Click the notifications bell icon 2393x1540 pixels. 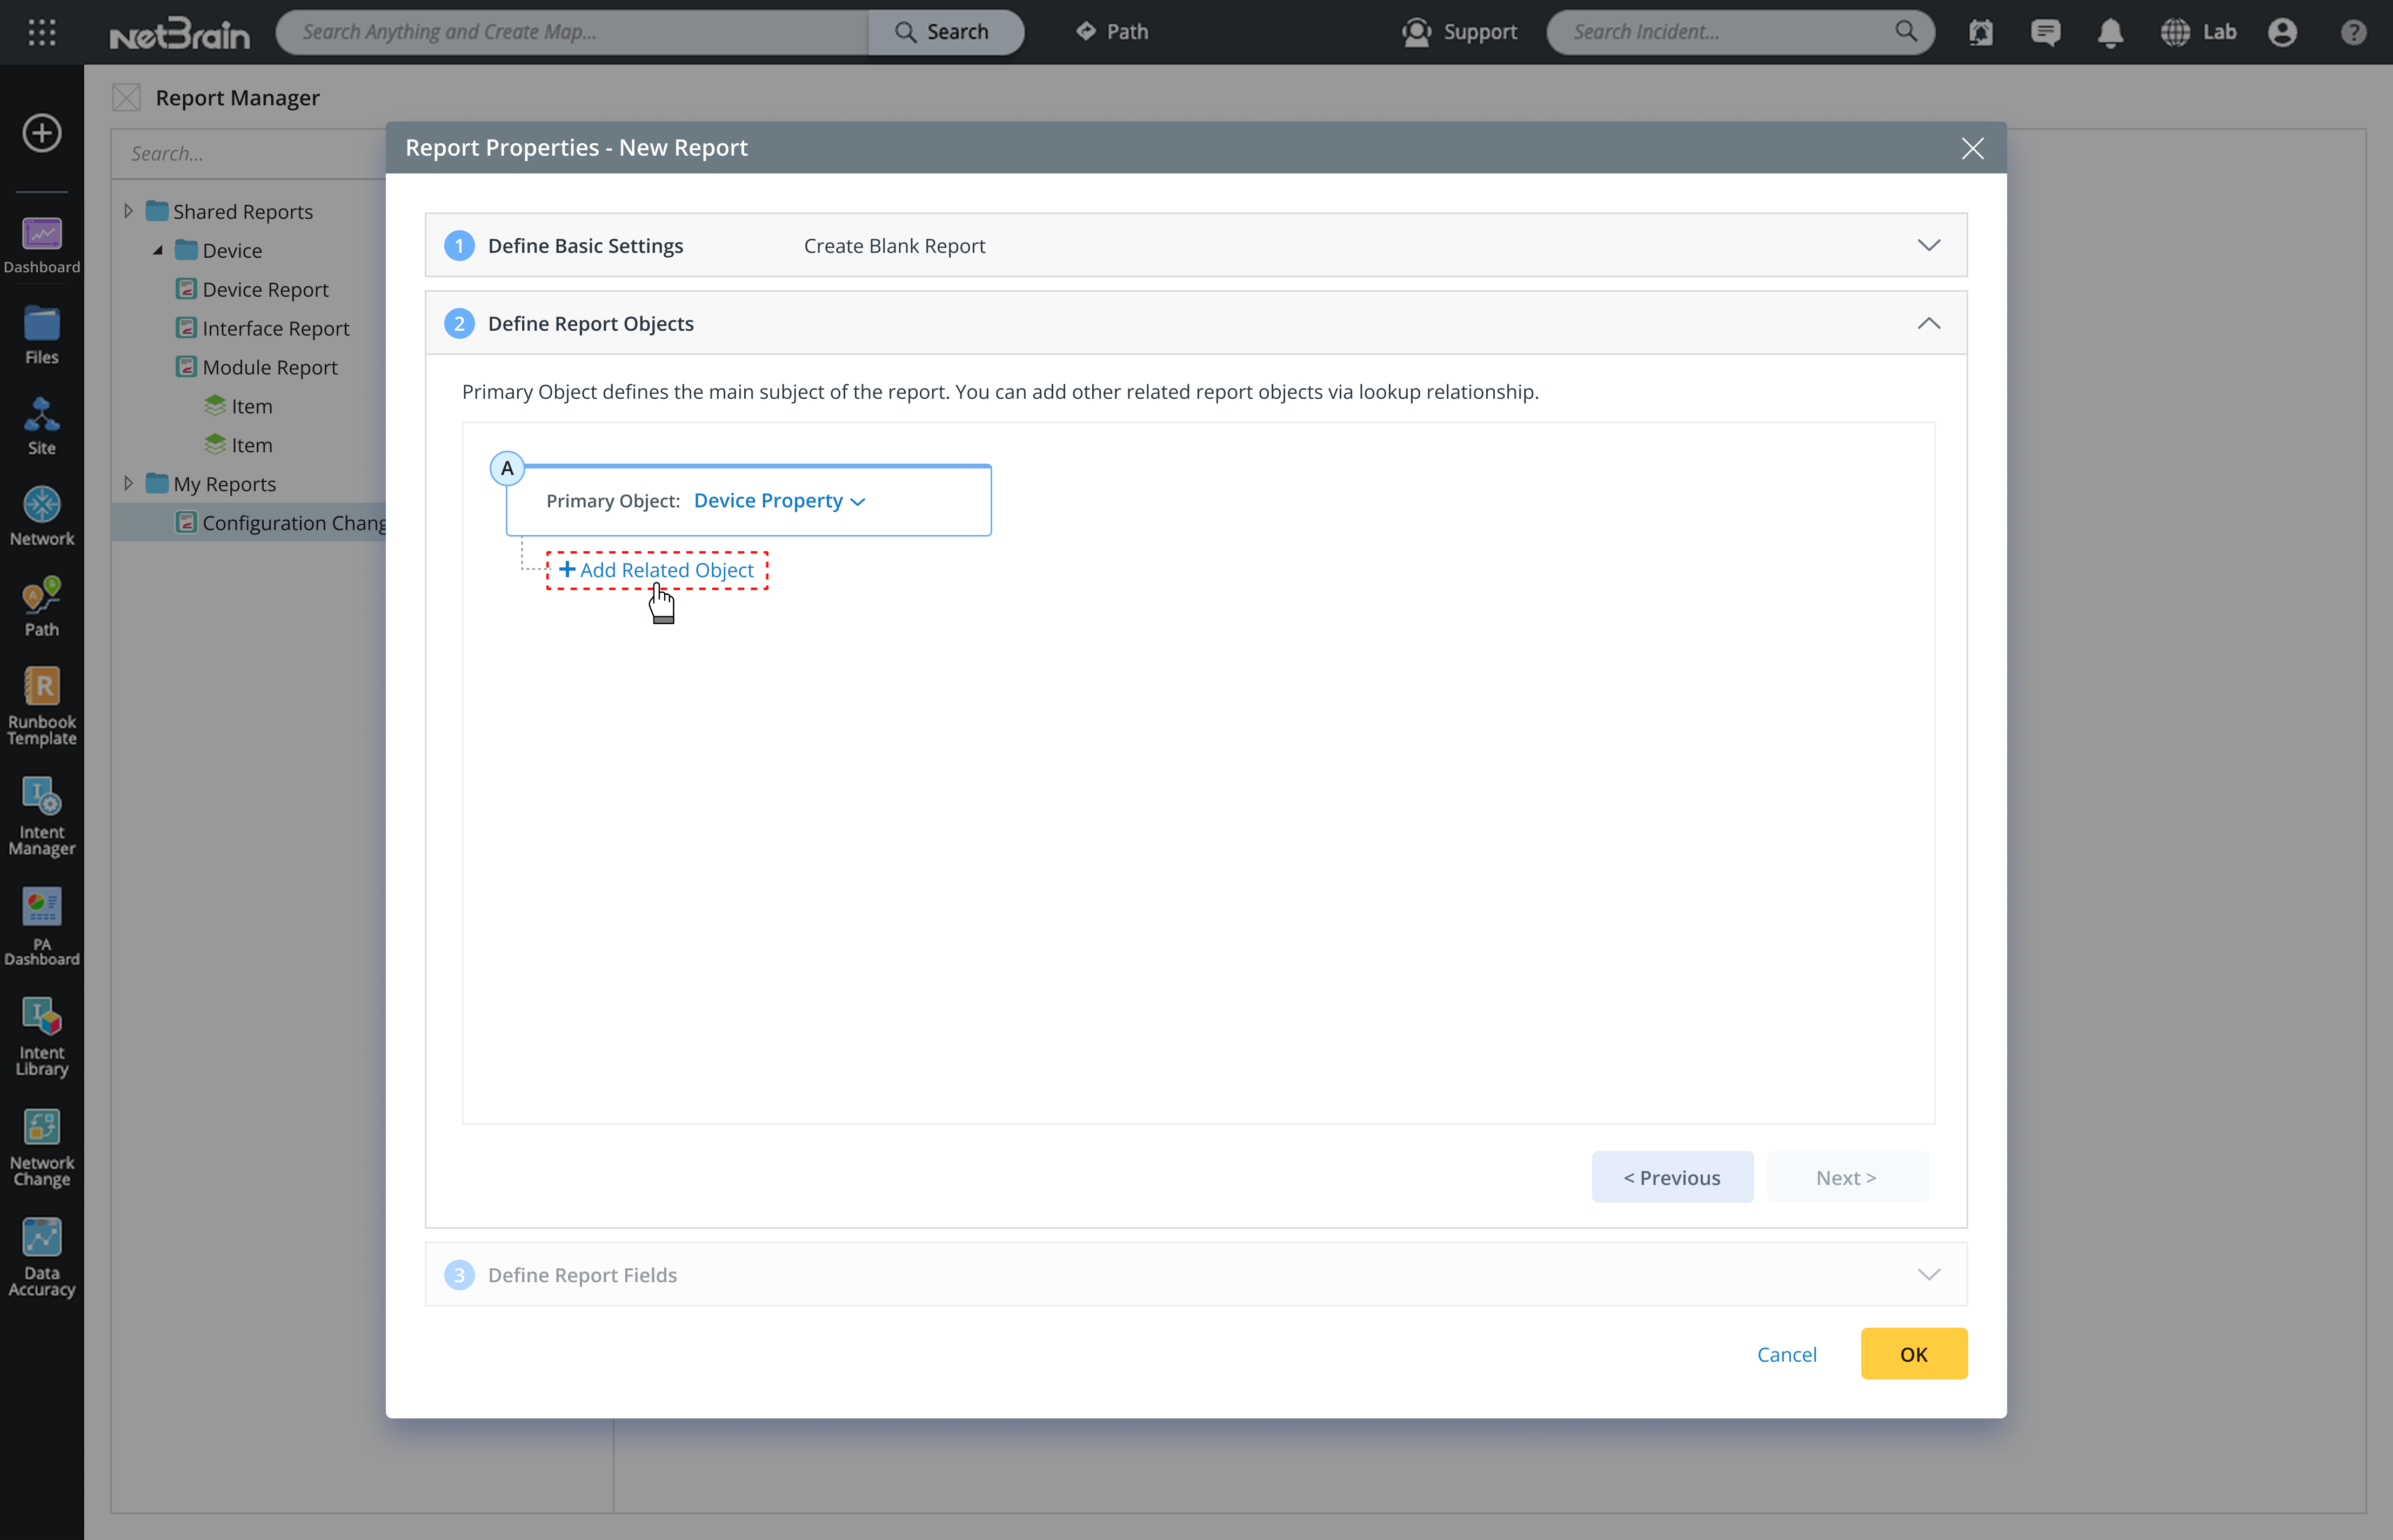[2110, 32]
